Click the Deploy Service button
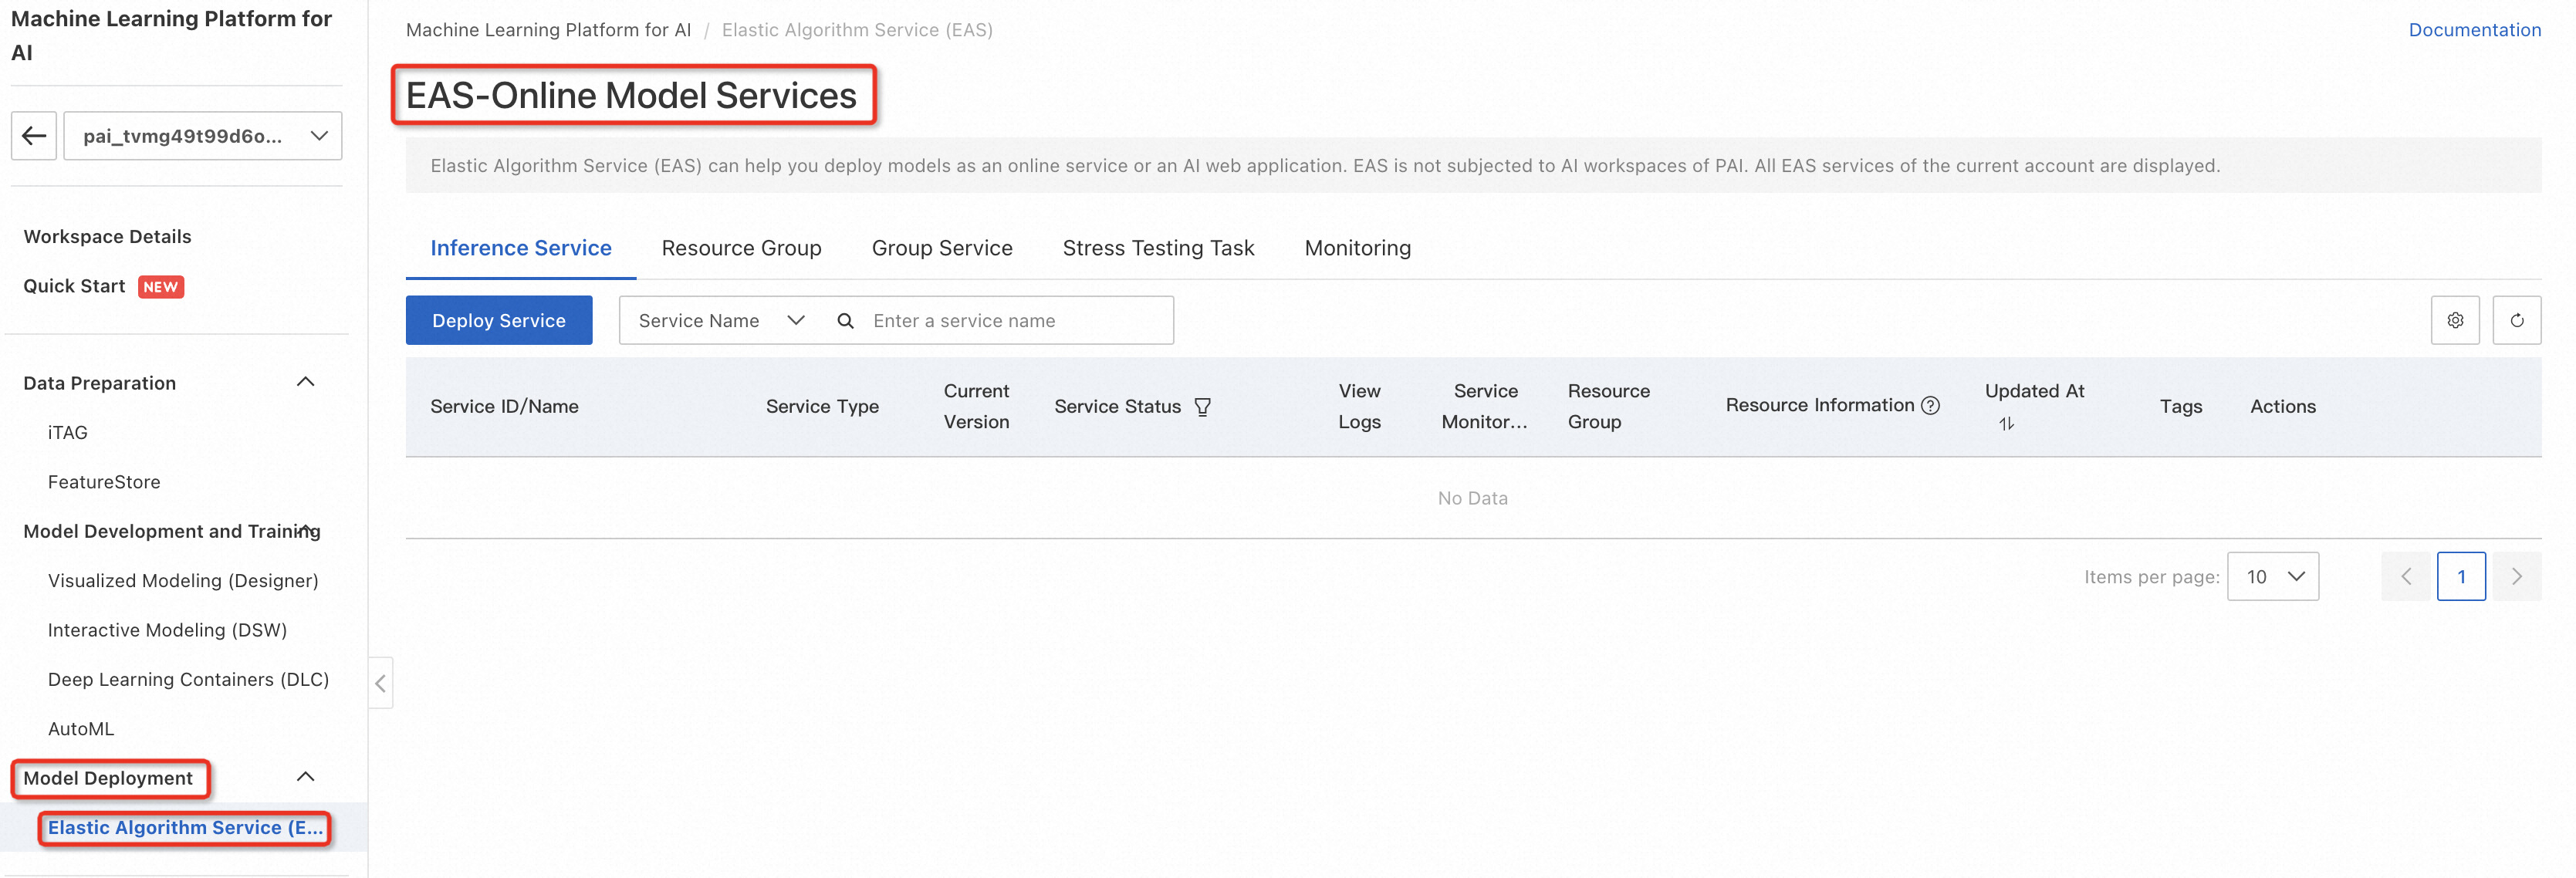This screenshot has height=878, width=2576. click(498, 320)
